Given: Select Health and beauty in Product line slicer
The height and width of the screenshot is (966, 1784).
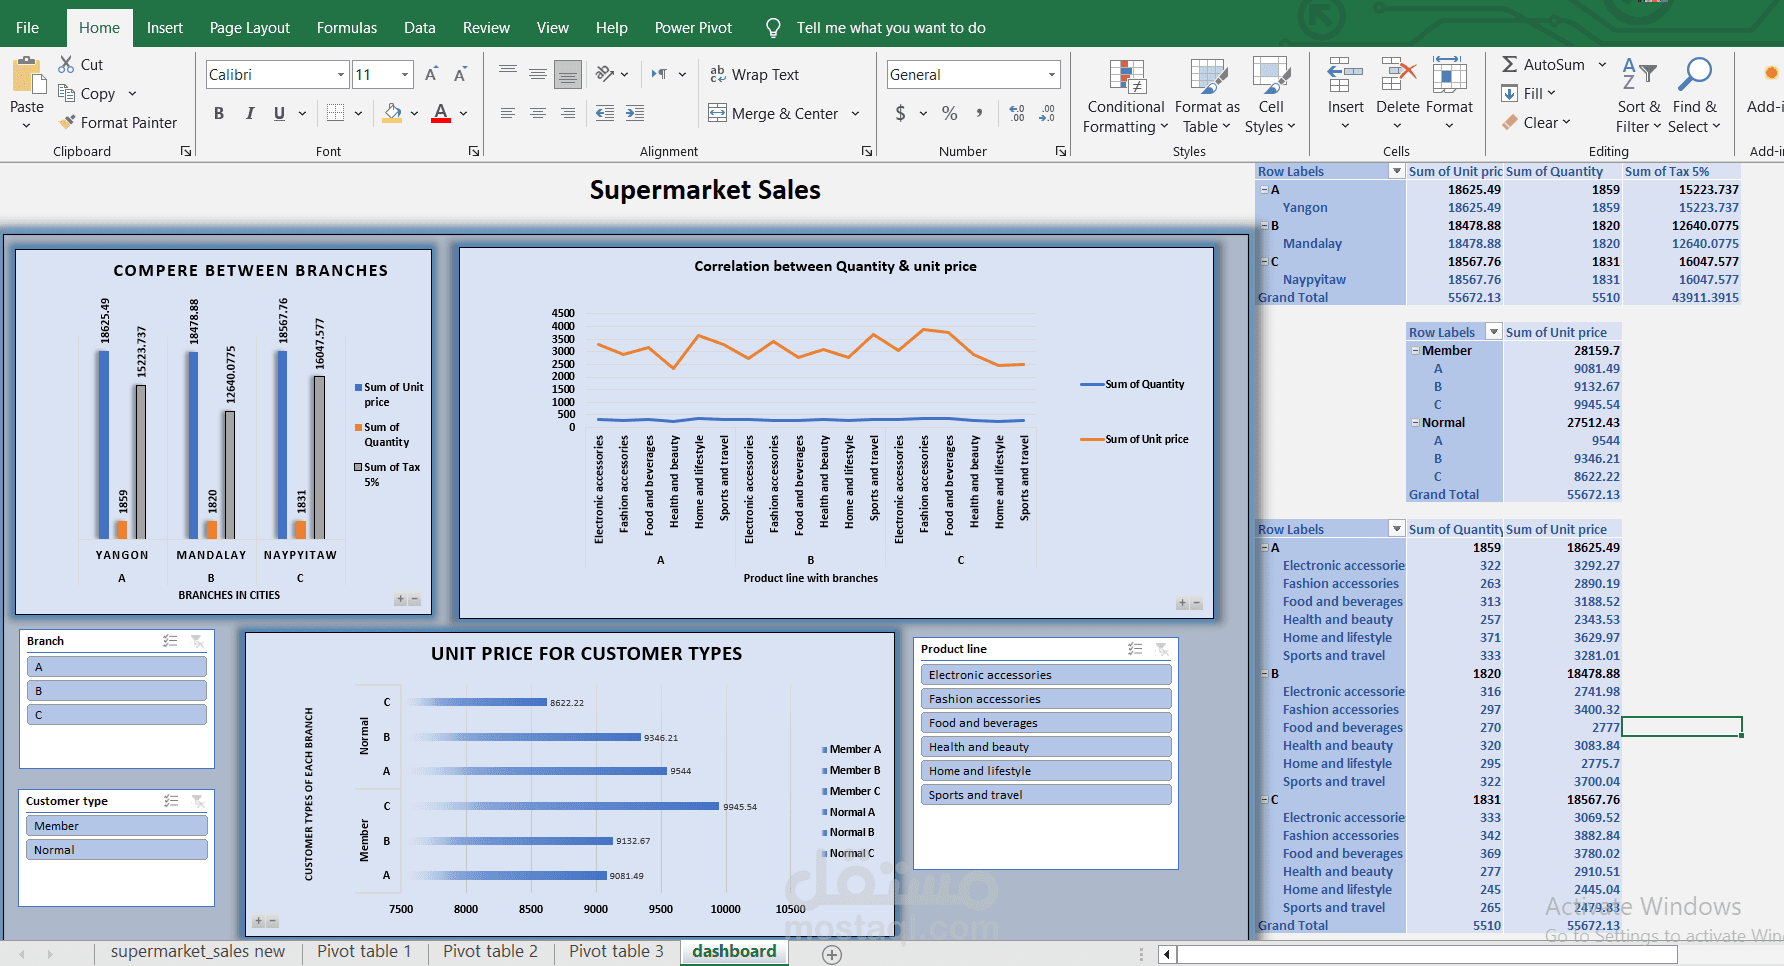Looking at the screenshot, I should point(1046,747).
